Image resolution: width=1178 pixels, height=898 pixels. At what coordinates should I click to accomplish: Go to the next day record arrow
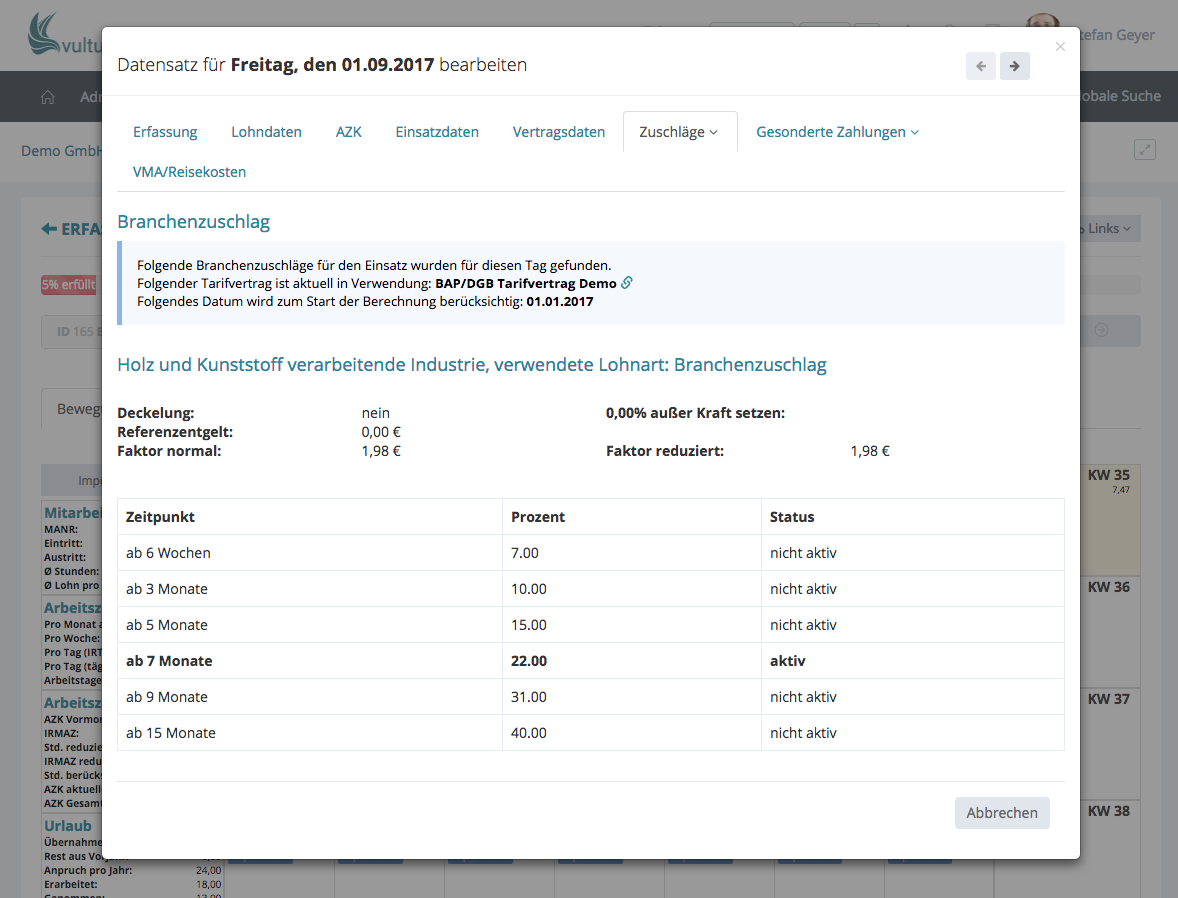pyautogui.click(x=1014, y=66)
